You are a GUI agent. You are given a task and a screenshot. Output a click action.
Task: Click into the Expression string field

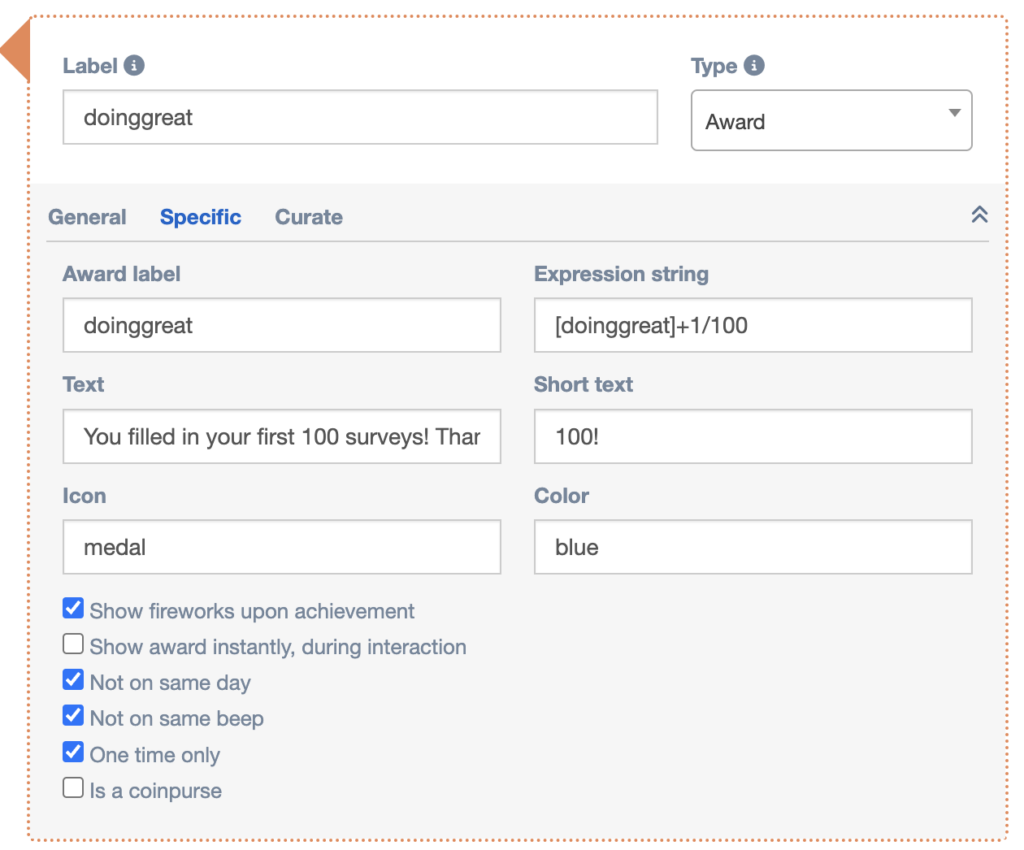tap(752, 326)
